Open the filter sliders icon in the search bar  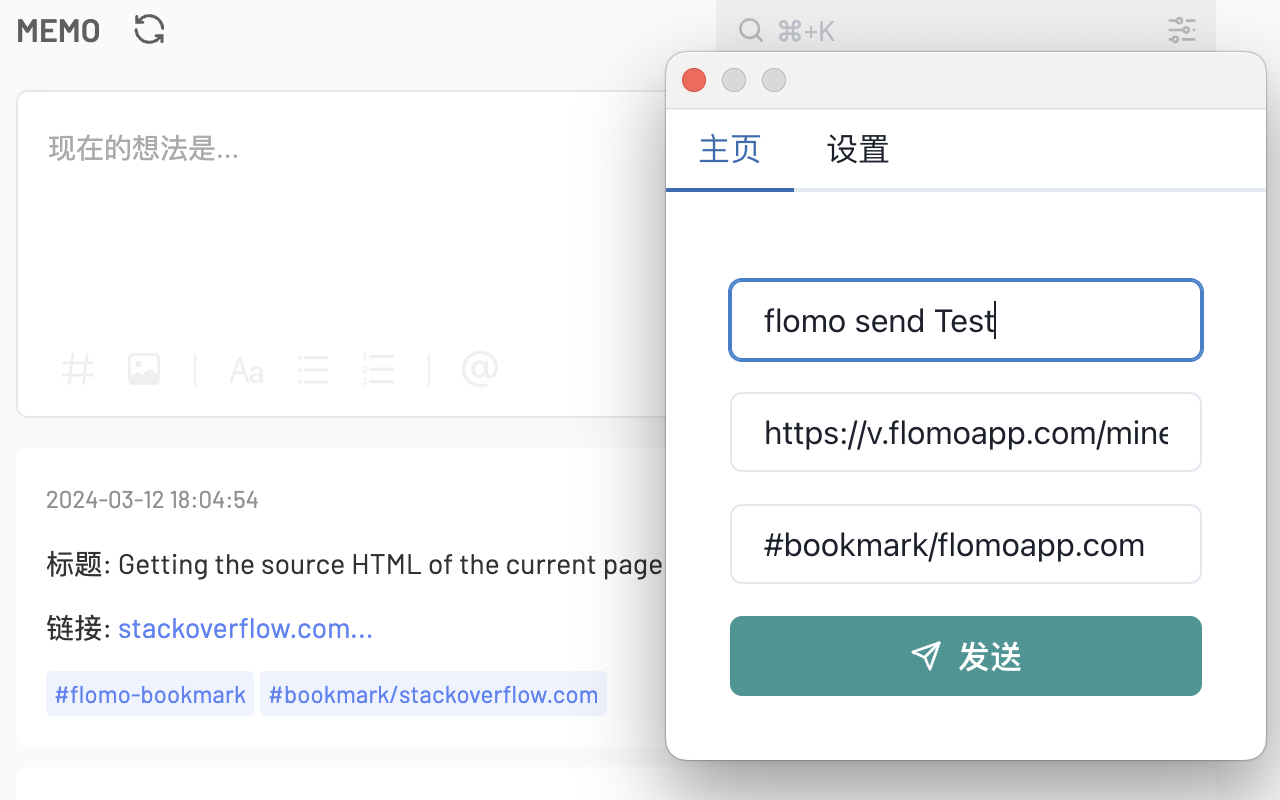click(1182, 30)
